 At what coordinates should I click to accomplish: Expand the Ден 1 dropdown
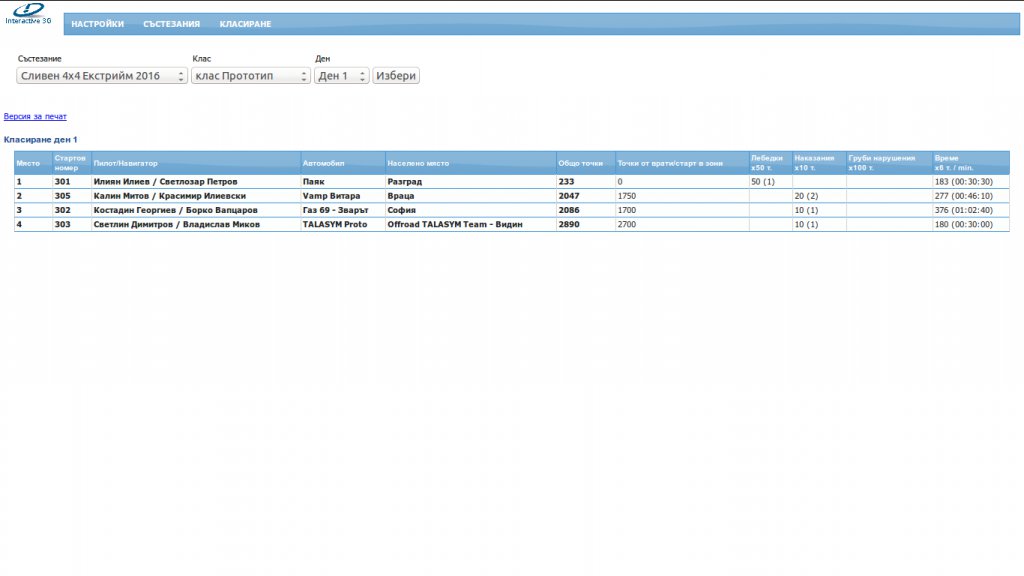[x=342, y=76]
